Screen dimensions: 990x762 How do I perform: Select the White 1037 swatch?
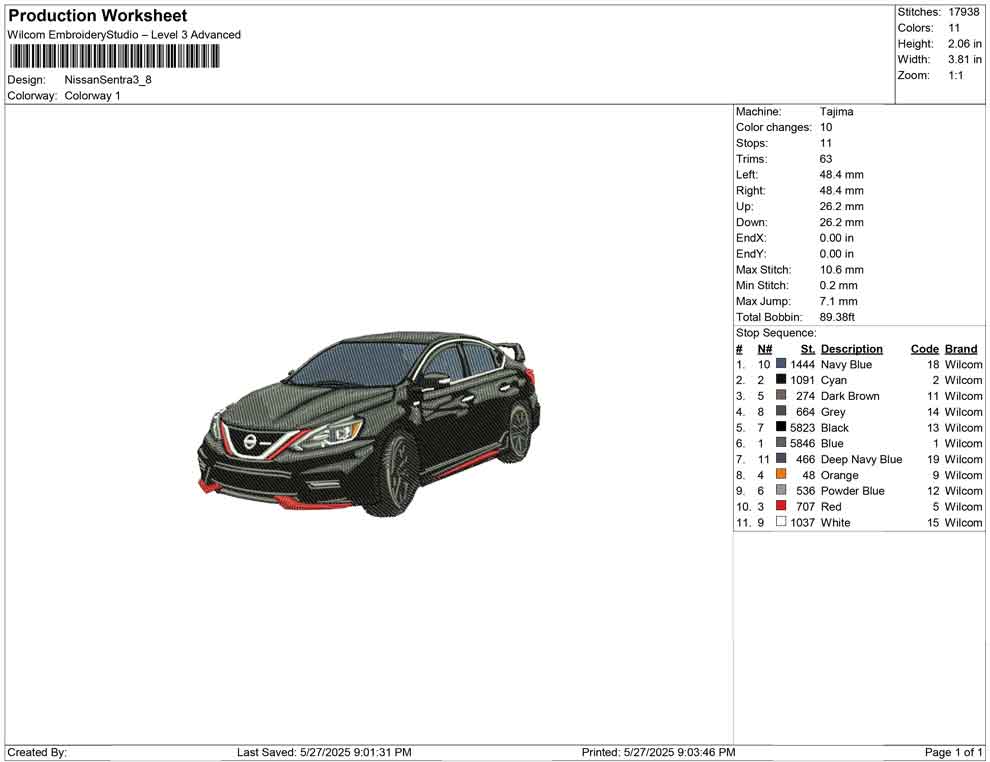(781, 521)
